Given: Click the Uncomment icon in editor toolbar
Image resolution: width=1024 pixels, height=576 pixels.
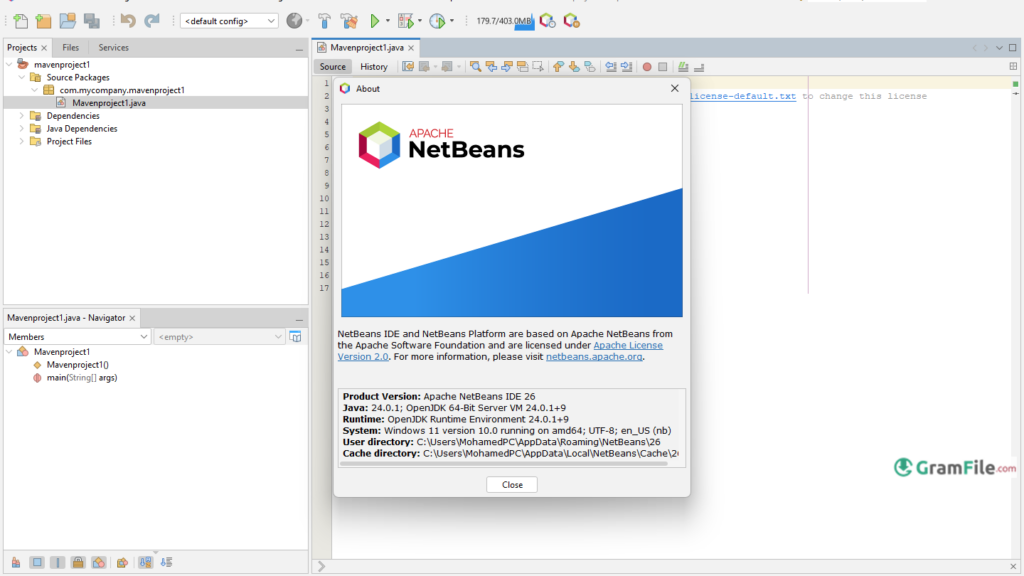Looking at the screenshot, I should pos(699,67).
